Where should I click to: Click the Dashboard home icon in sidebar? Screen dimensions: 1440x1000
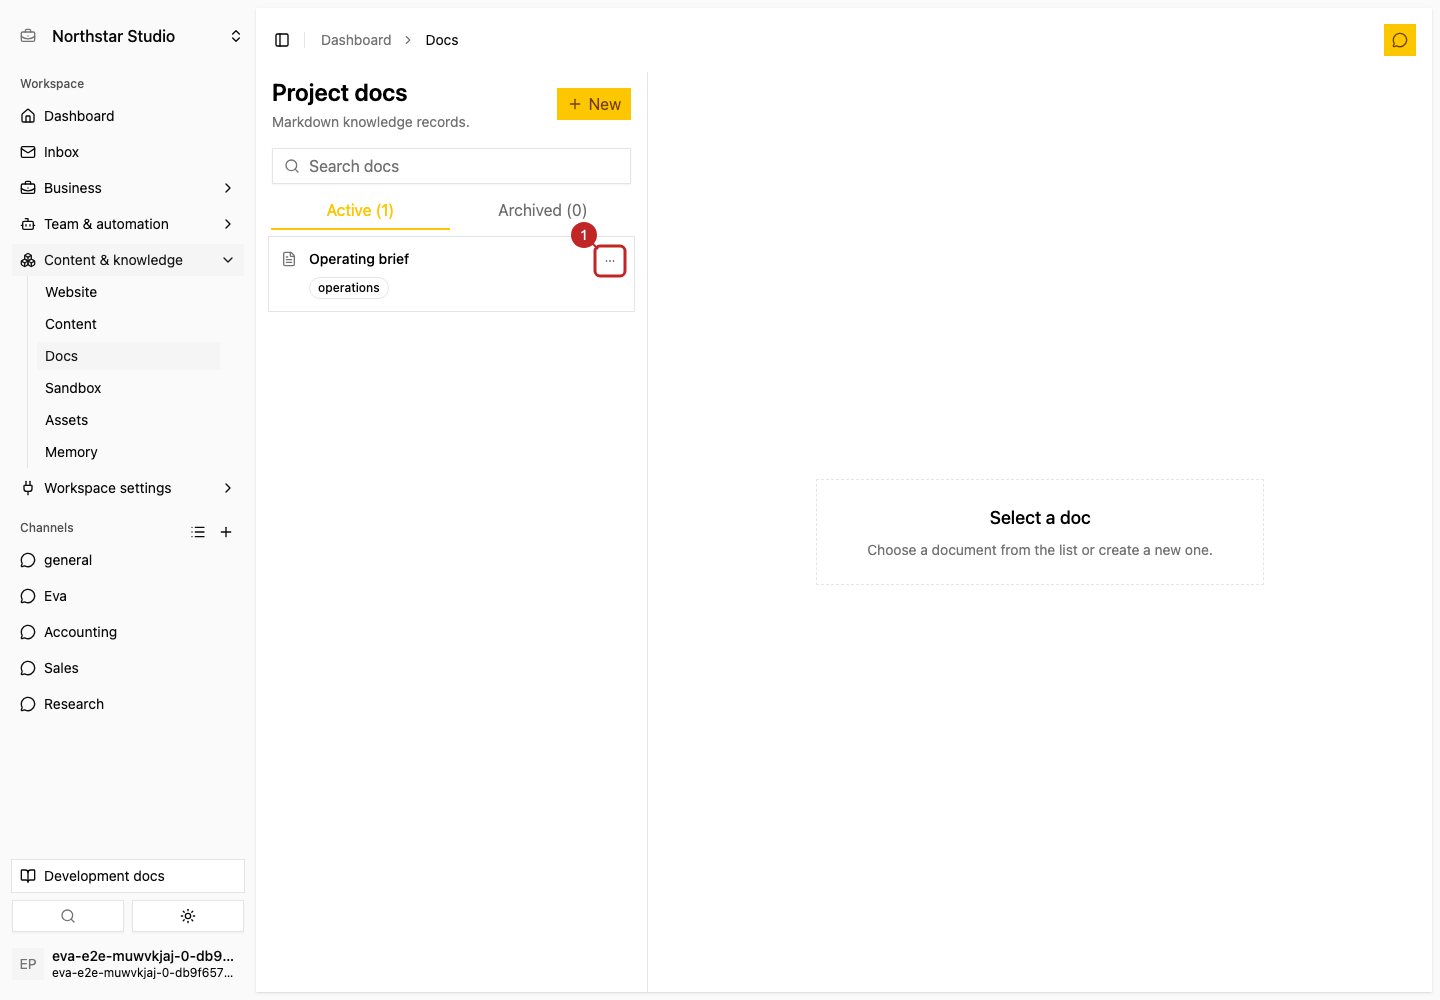click(x=28, y=116)
